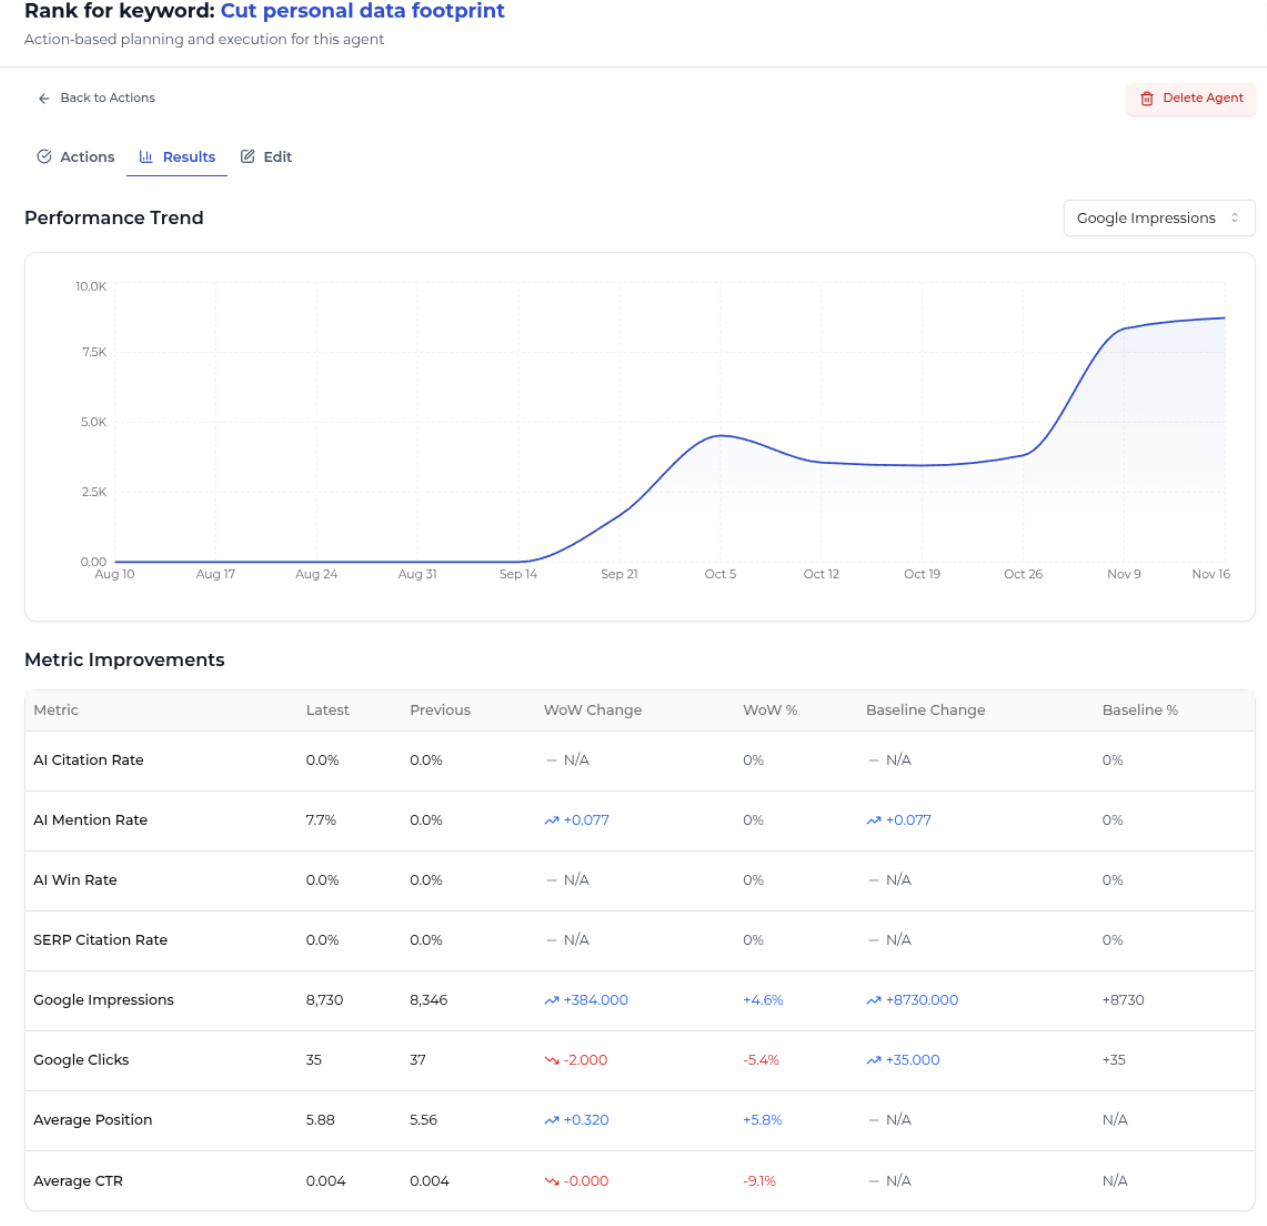Open the Google Impressions metric dropdown
The image size is (1267, 1226).
click(1159, 218)
